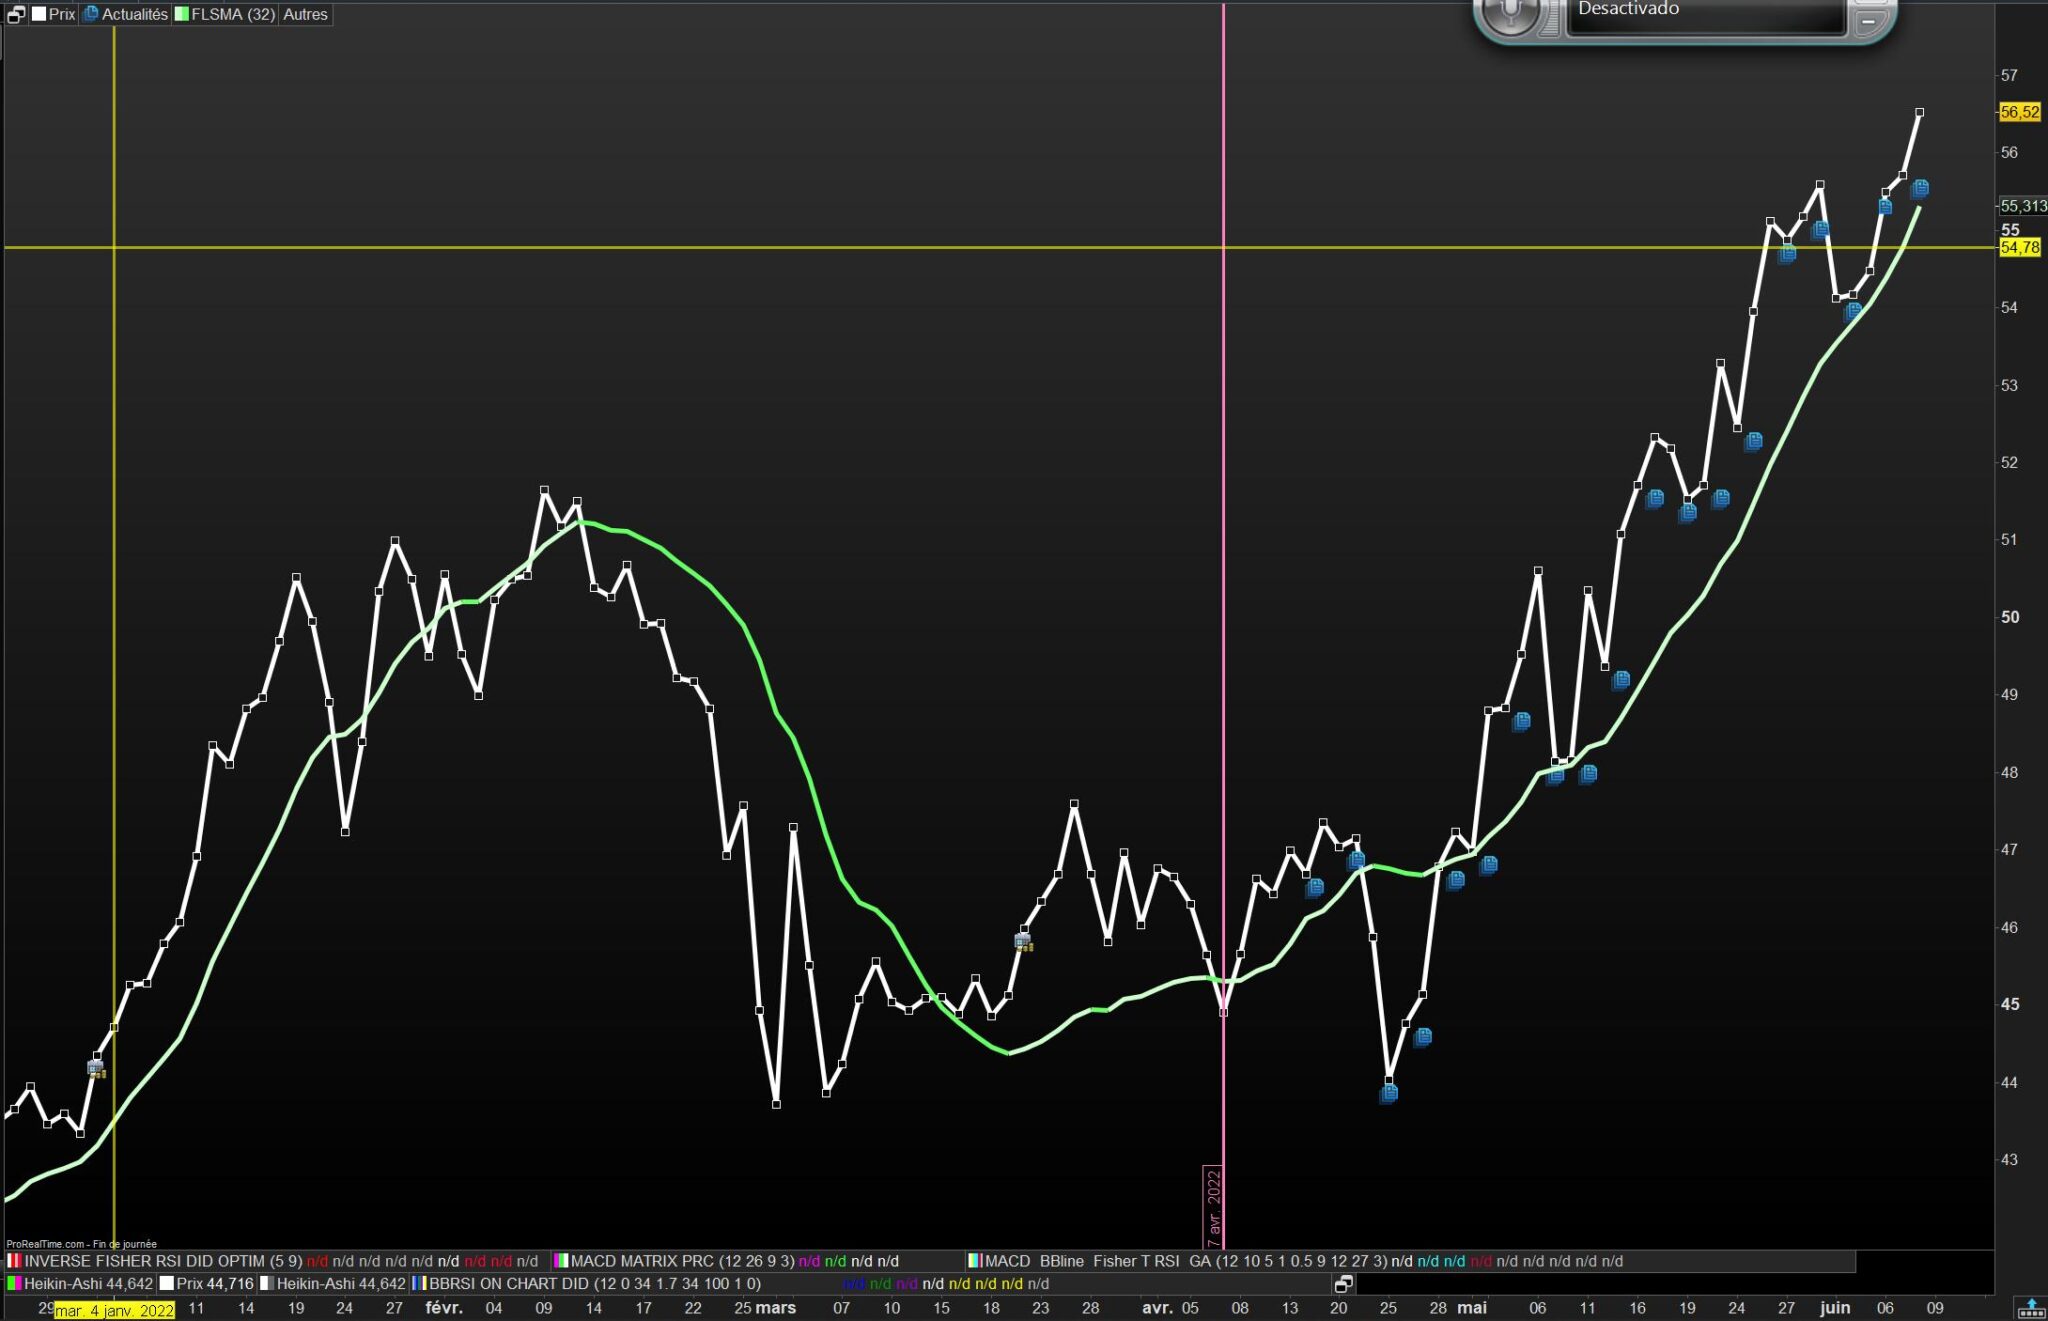Click the event icon near March 23
The height and width of the screenshot is (1321, 2048).
1023,941
